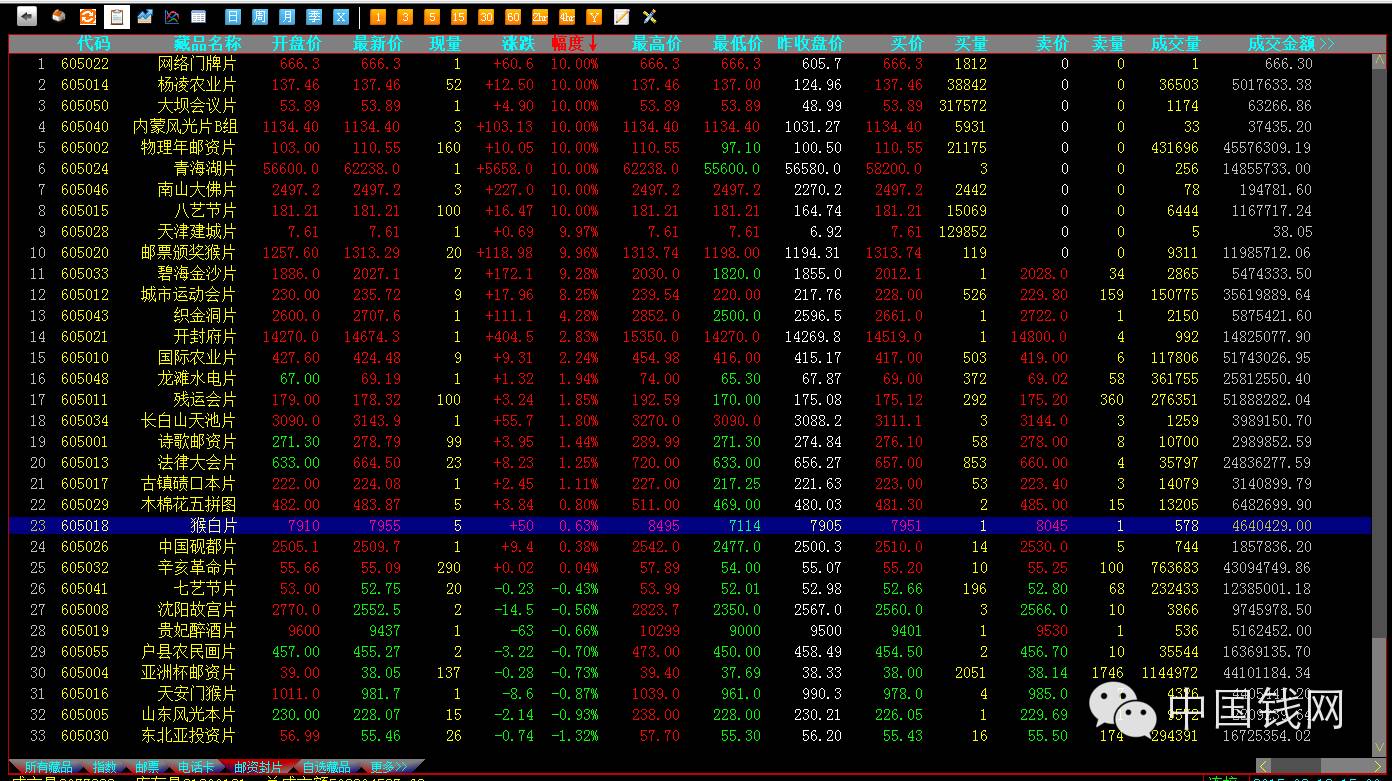The width and height of the screenshot is (1392, 781).
Task: Sort by the 成交量 column header
Action: 1175,44
